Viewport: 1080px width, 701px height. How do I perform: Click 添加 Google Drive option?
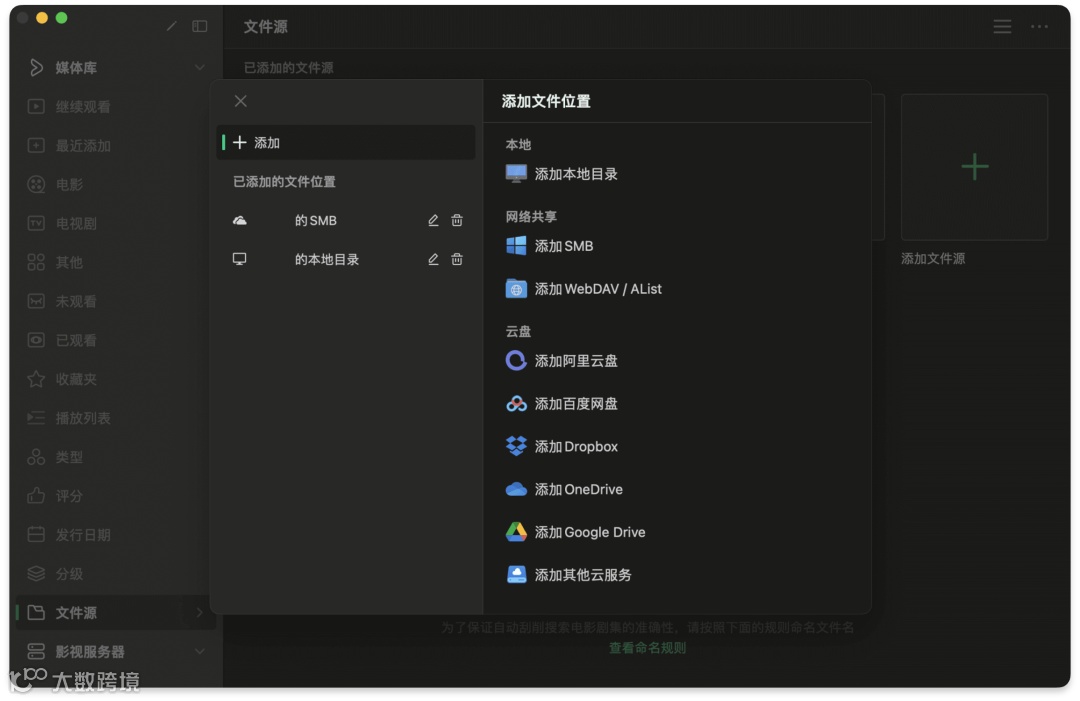coord(575,532)
